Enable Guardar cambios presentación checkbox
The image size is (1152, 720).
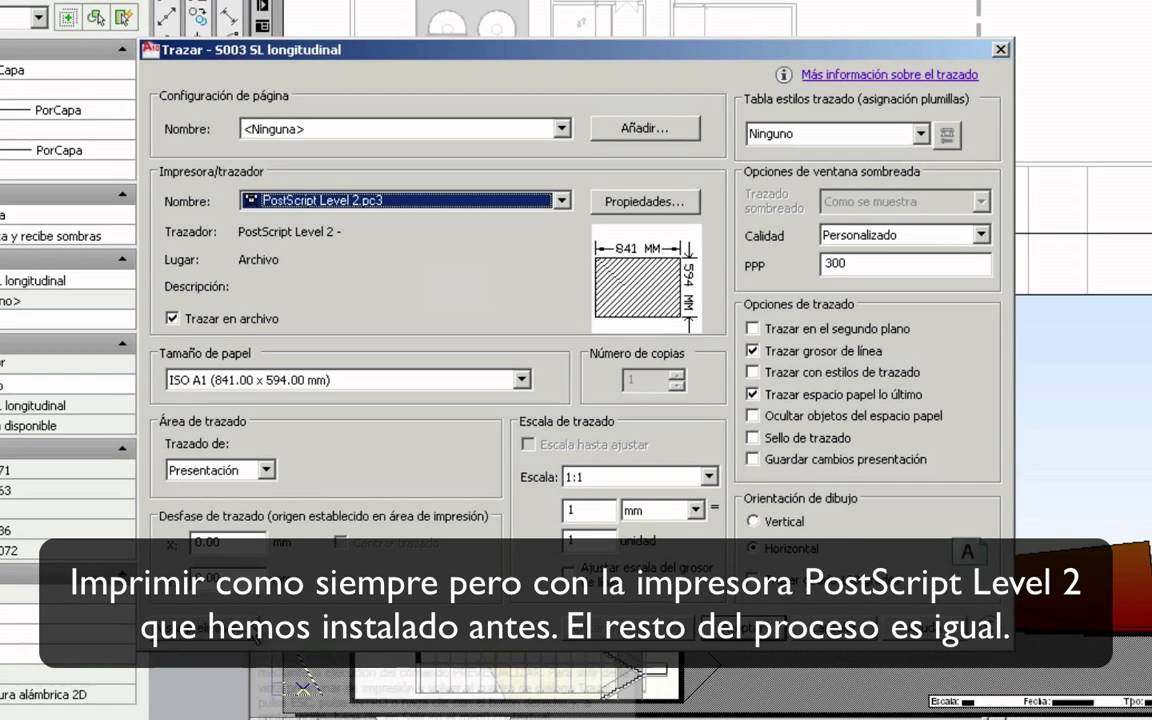pos(752,458)
